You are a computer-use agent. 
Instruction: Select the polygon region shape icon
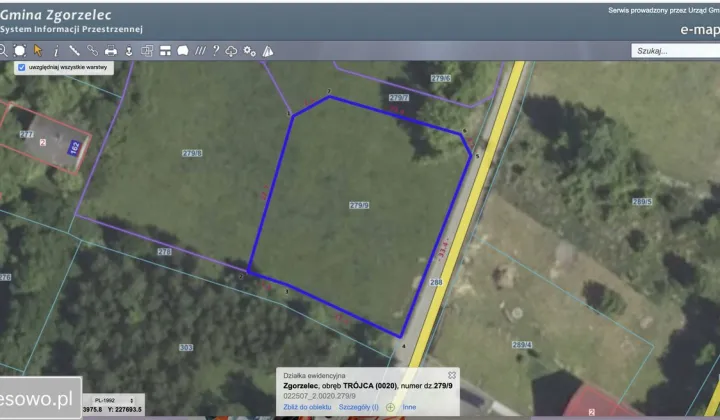(183, 50)
